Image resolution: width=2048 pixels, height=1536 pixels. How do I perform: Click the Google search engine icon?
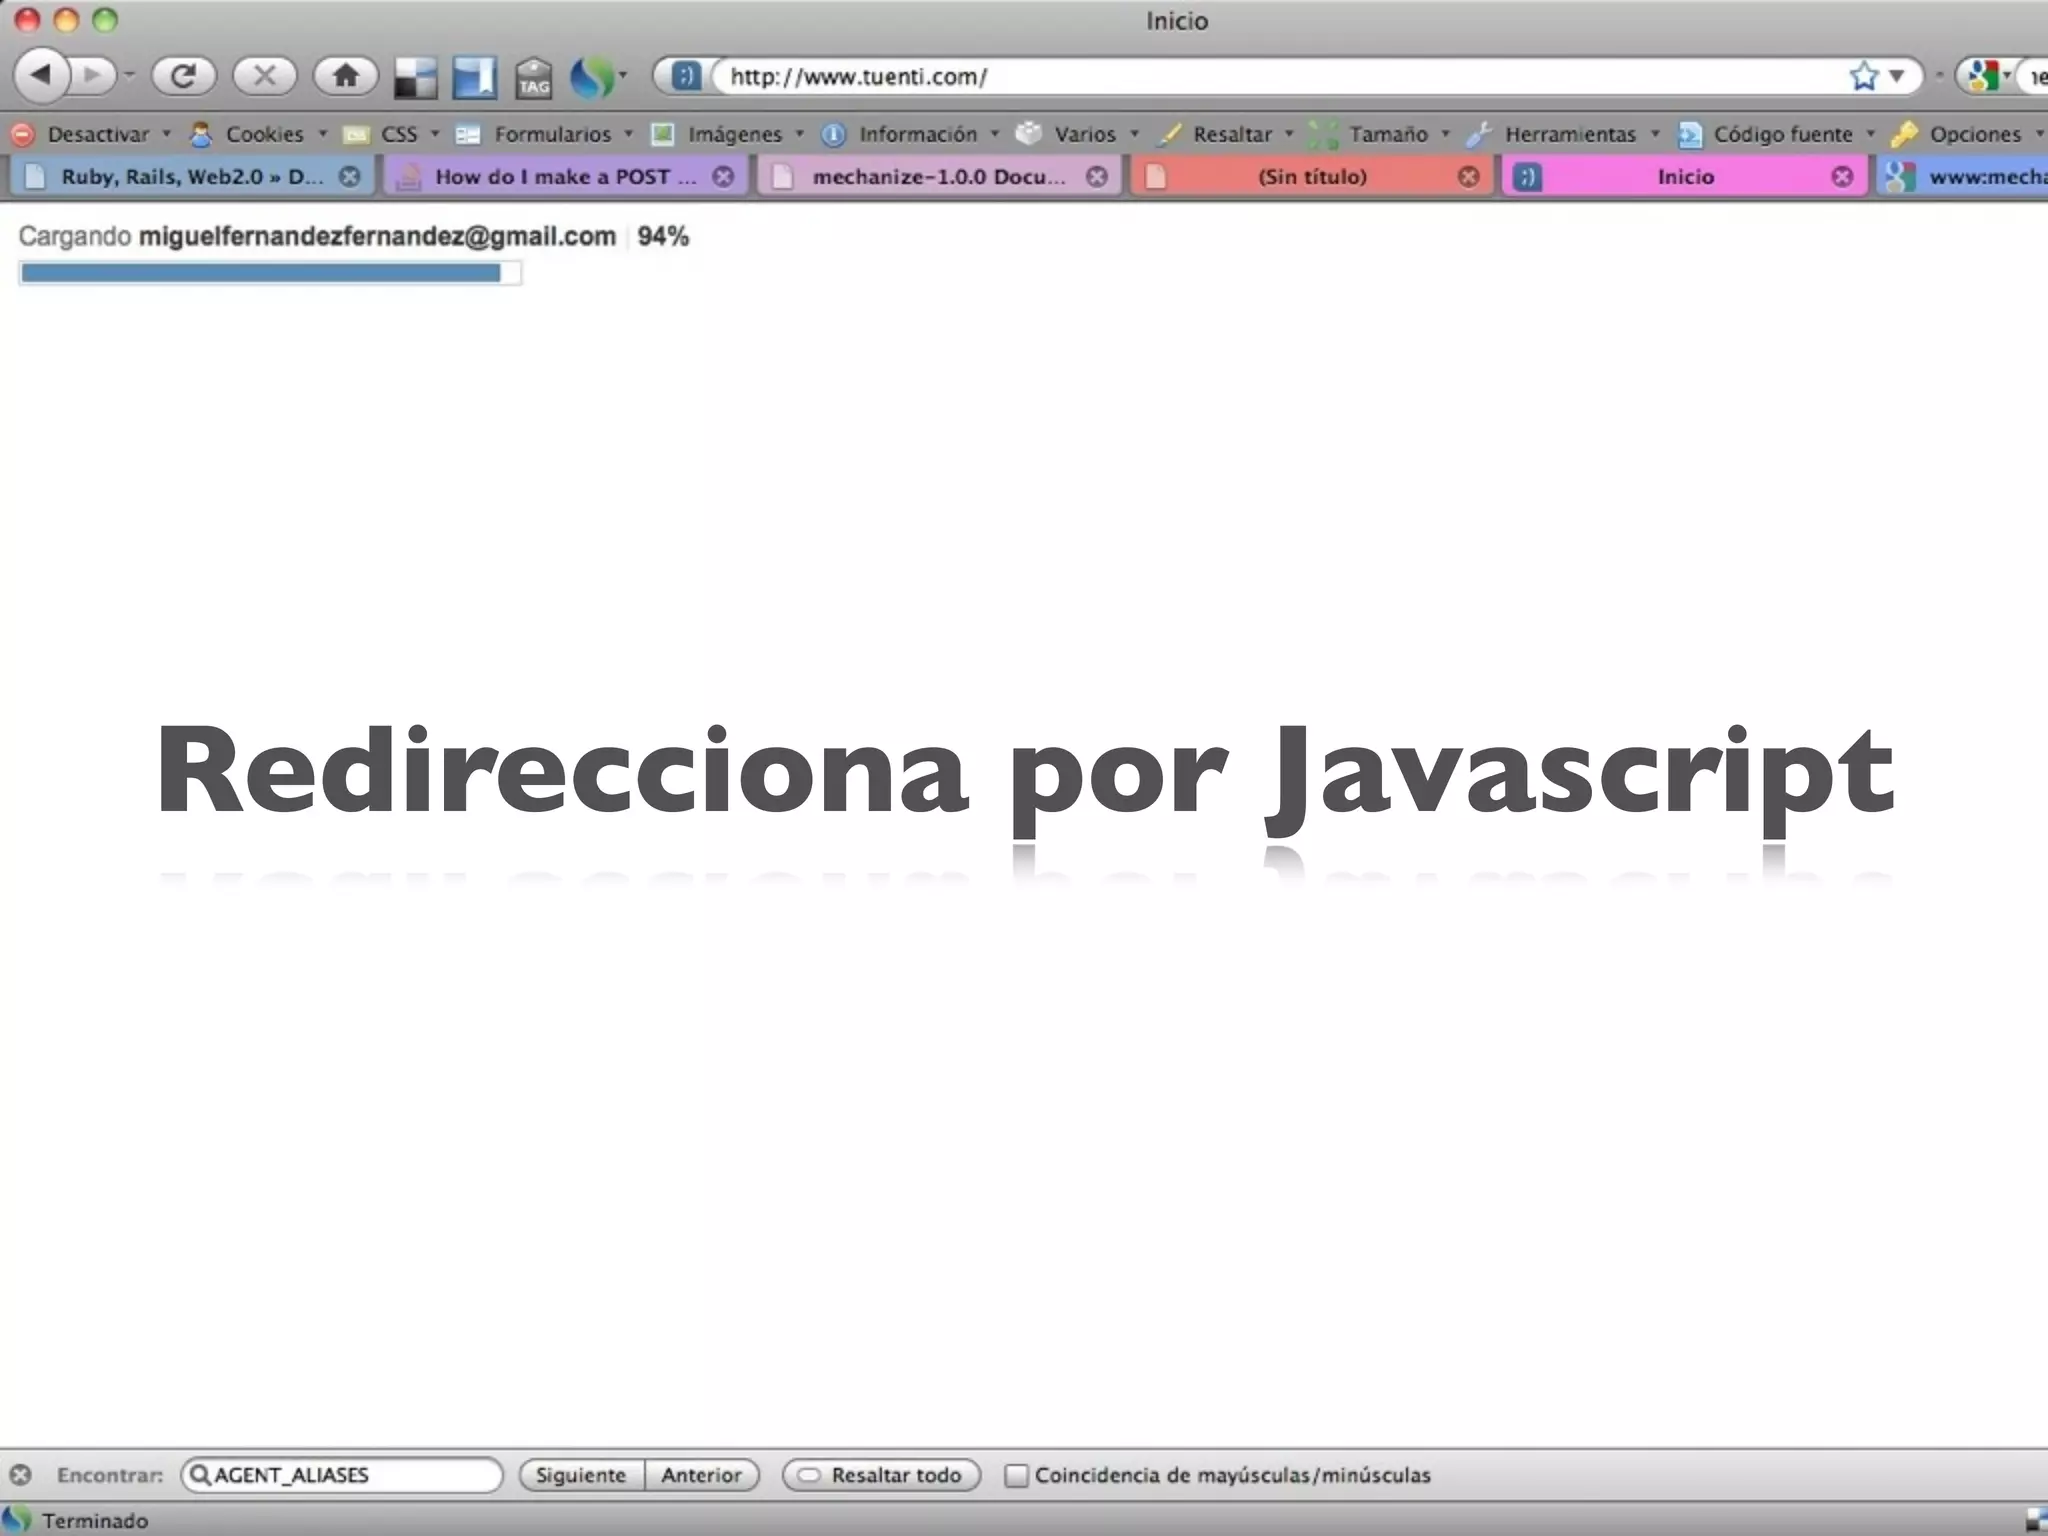point(1982,76)
